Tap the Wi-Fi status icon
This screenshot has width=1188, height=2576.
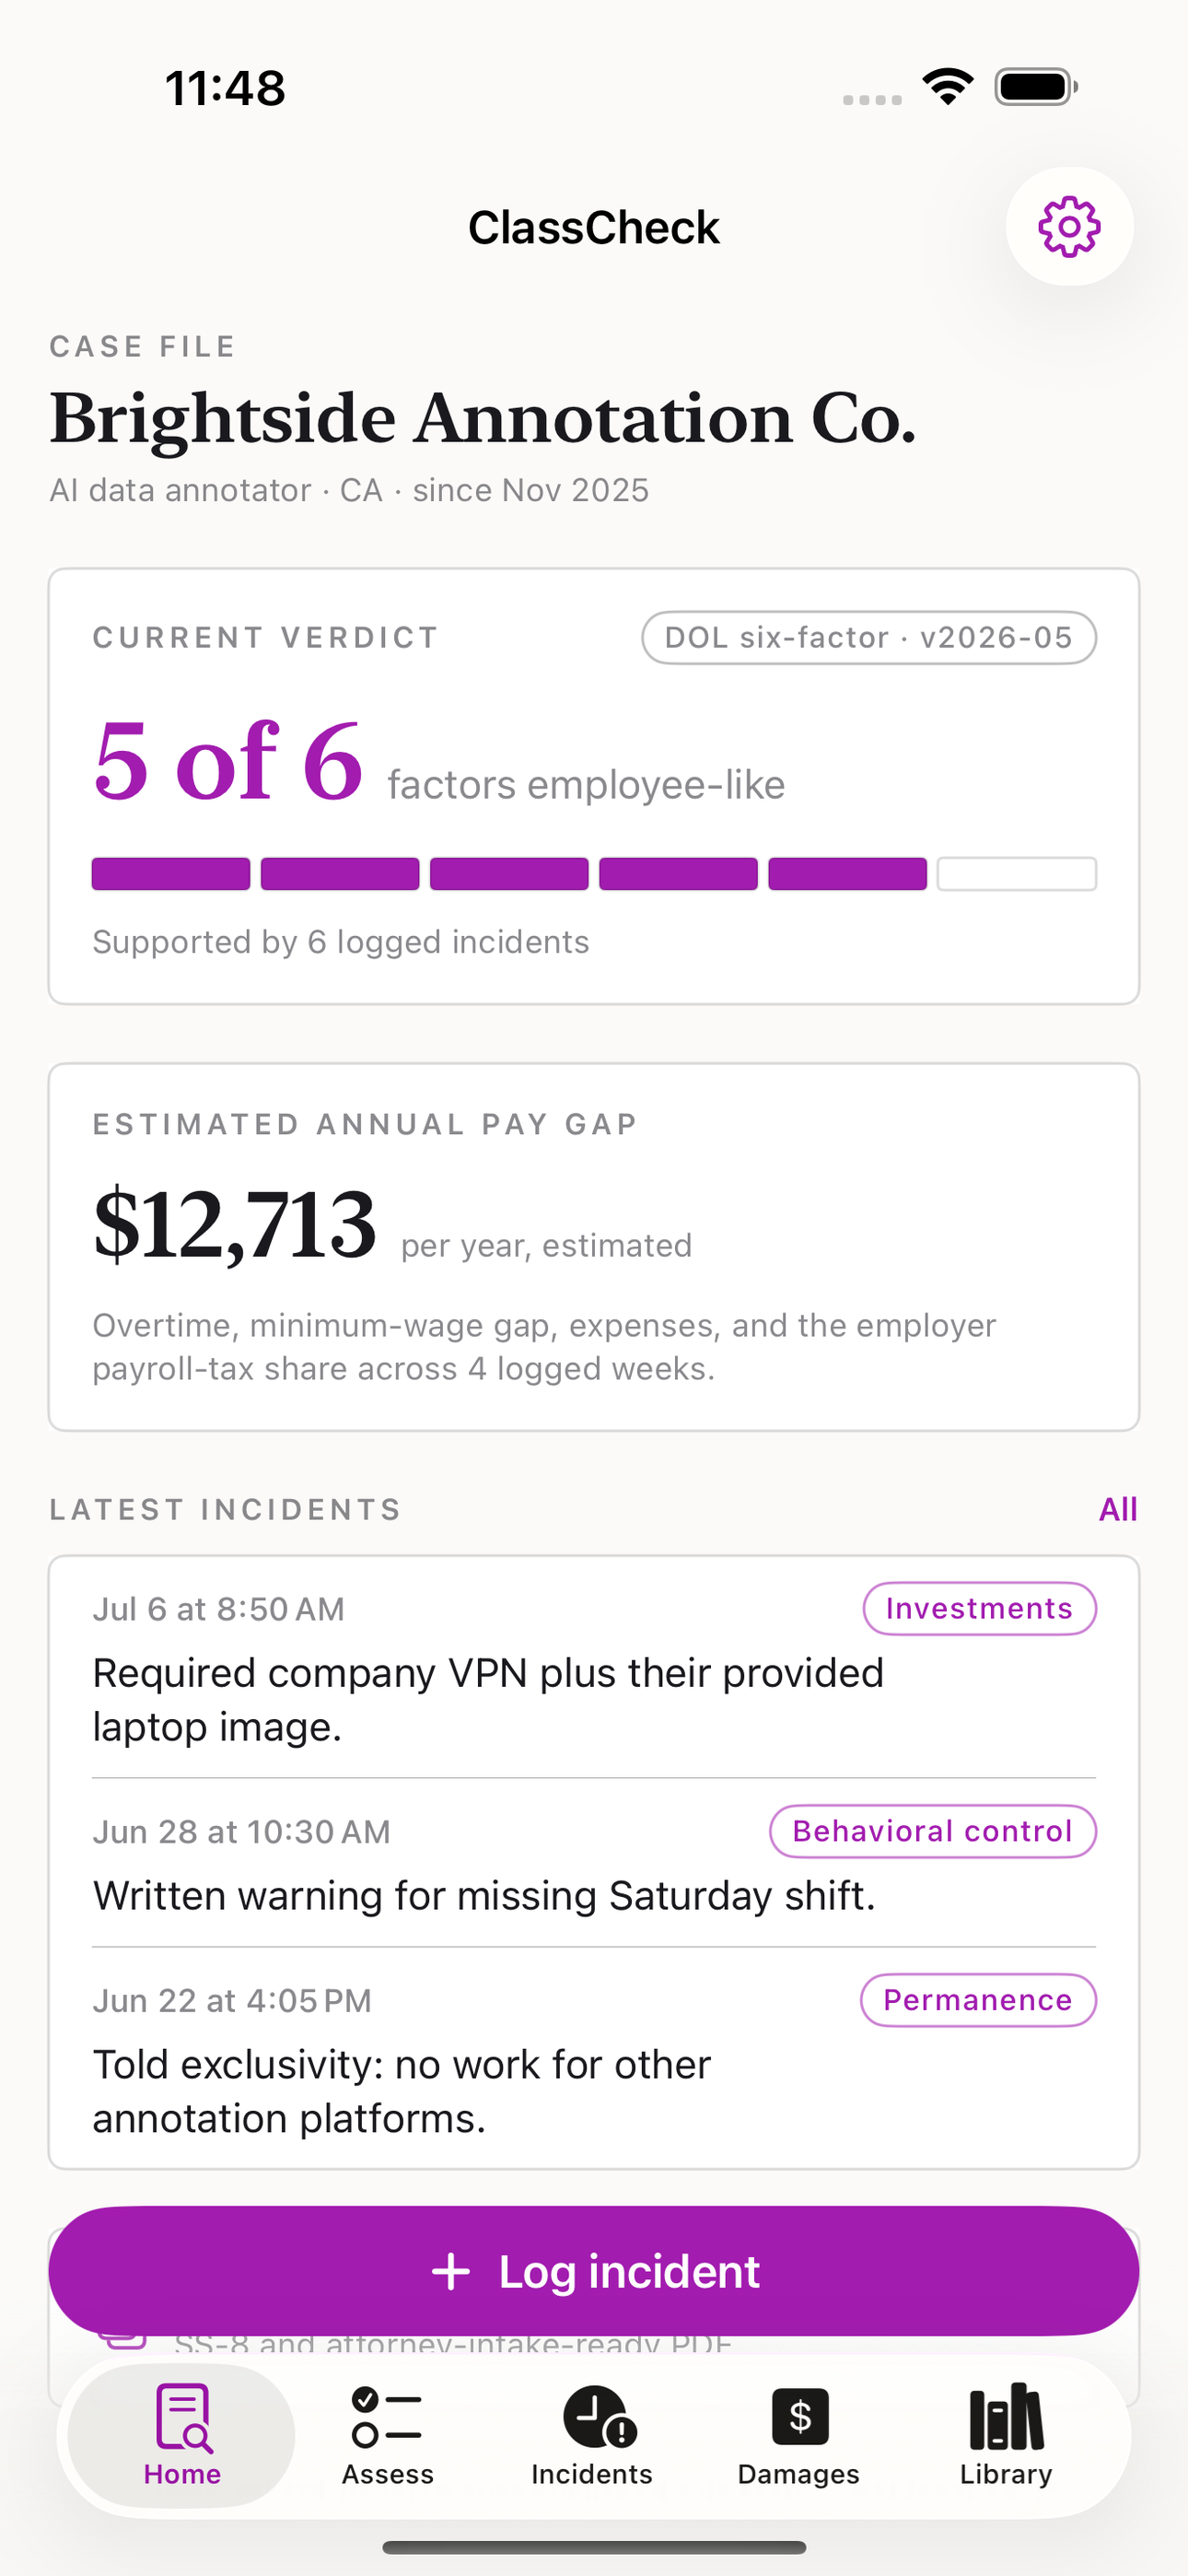(948, 87)
